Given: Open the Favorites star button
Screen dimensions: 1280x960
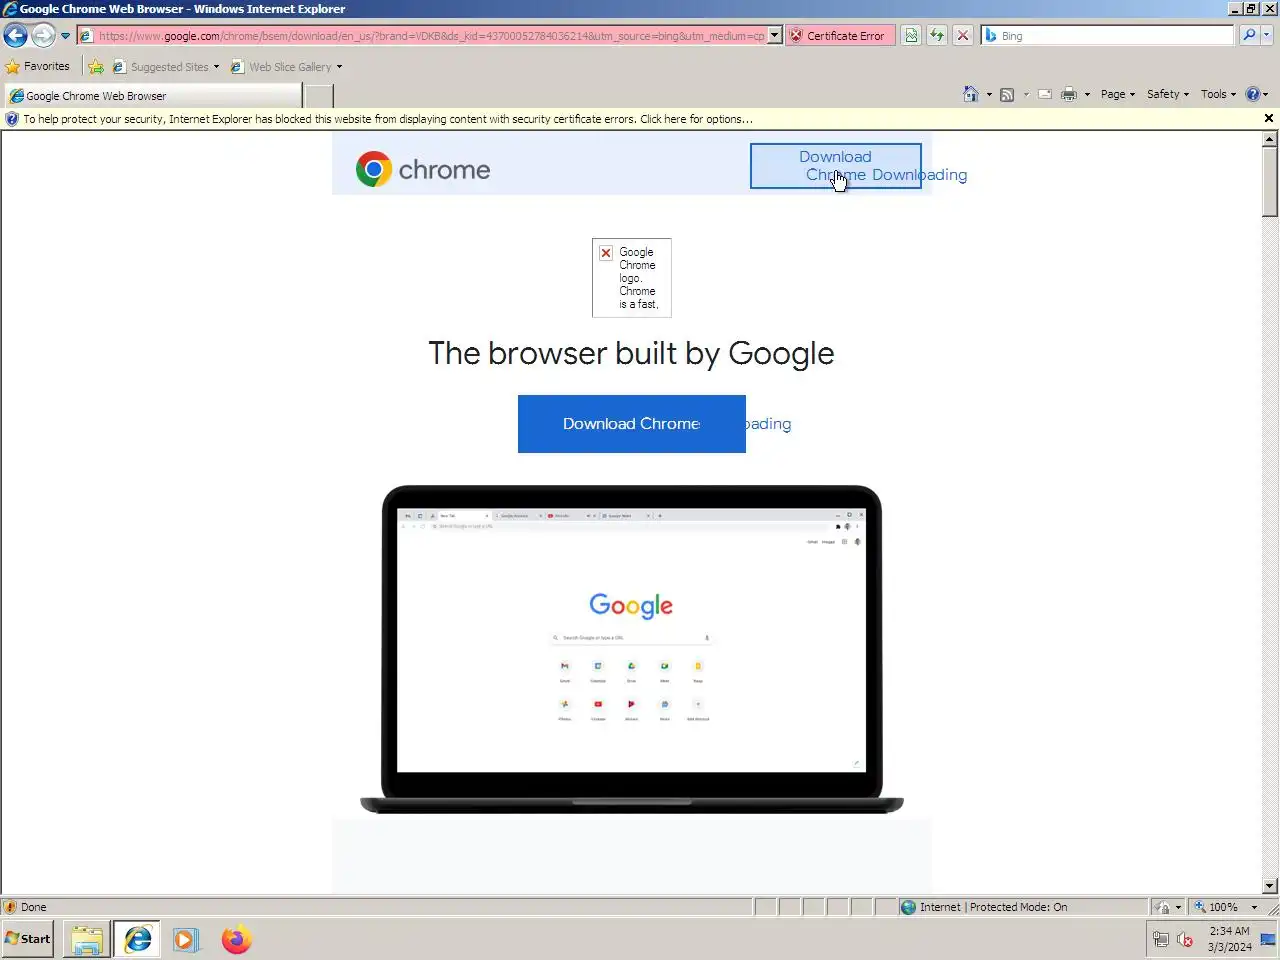Looking at the screenshot, I should [x=38, y=67].
